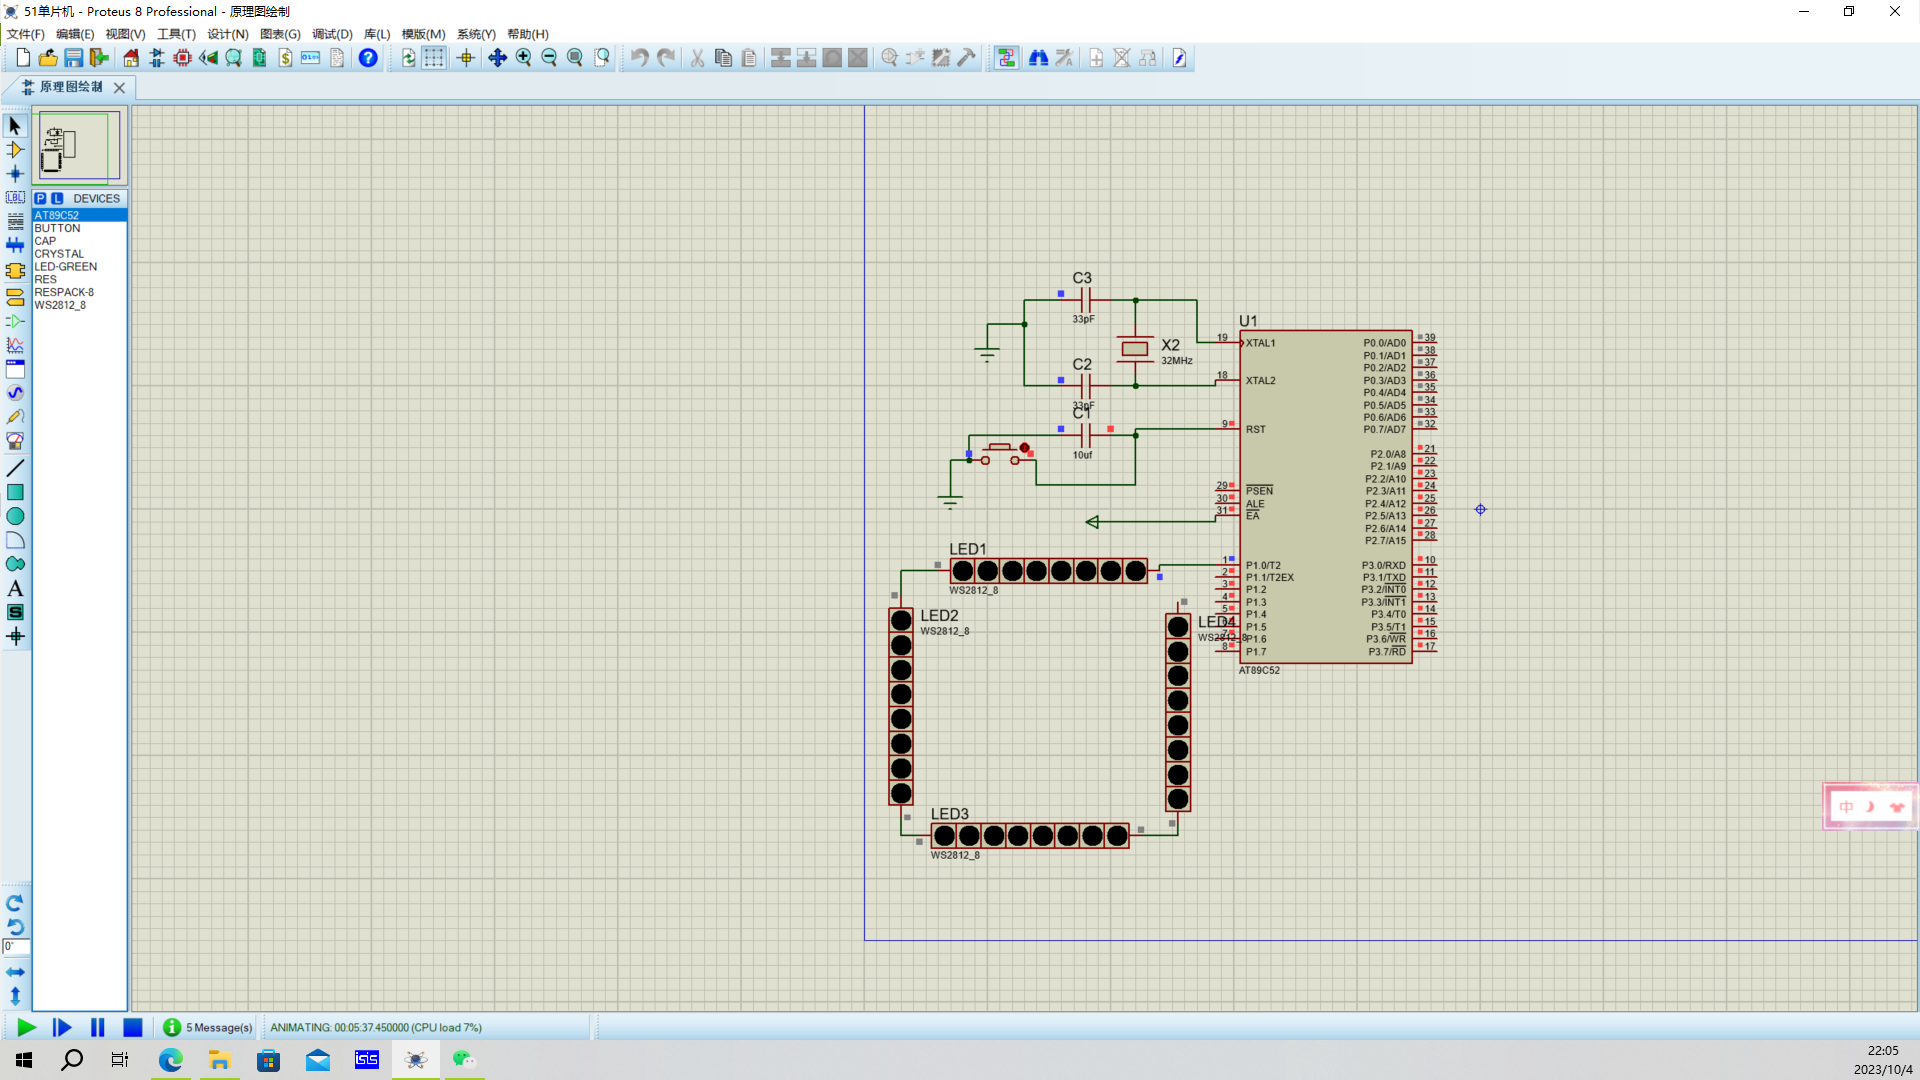Switch to the 原理图绘制 tab
The height and width of the screenshot is (1080, 1920).
pyautogui.click(x=70, y=87)
